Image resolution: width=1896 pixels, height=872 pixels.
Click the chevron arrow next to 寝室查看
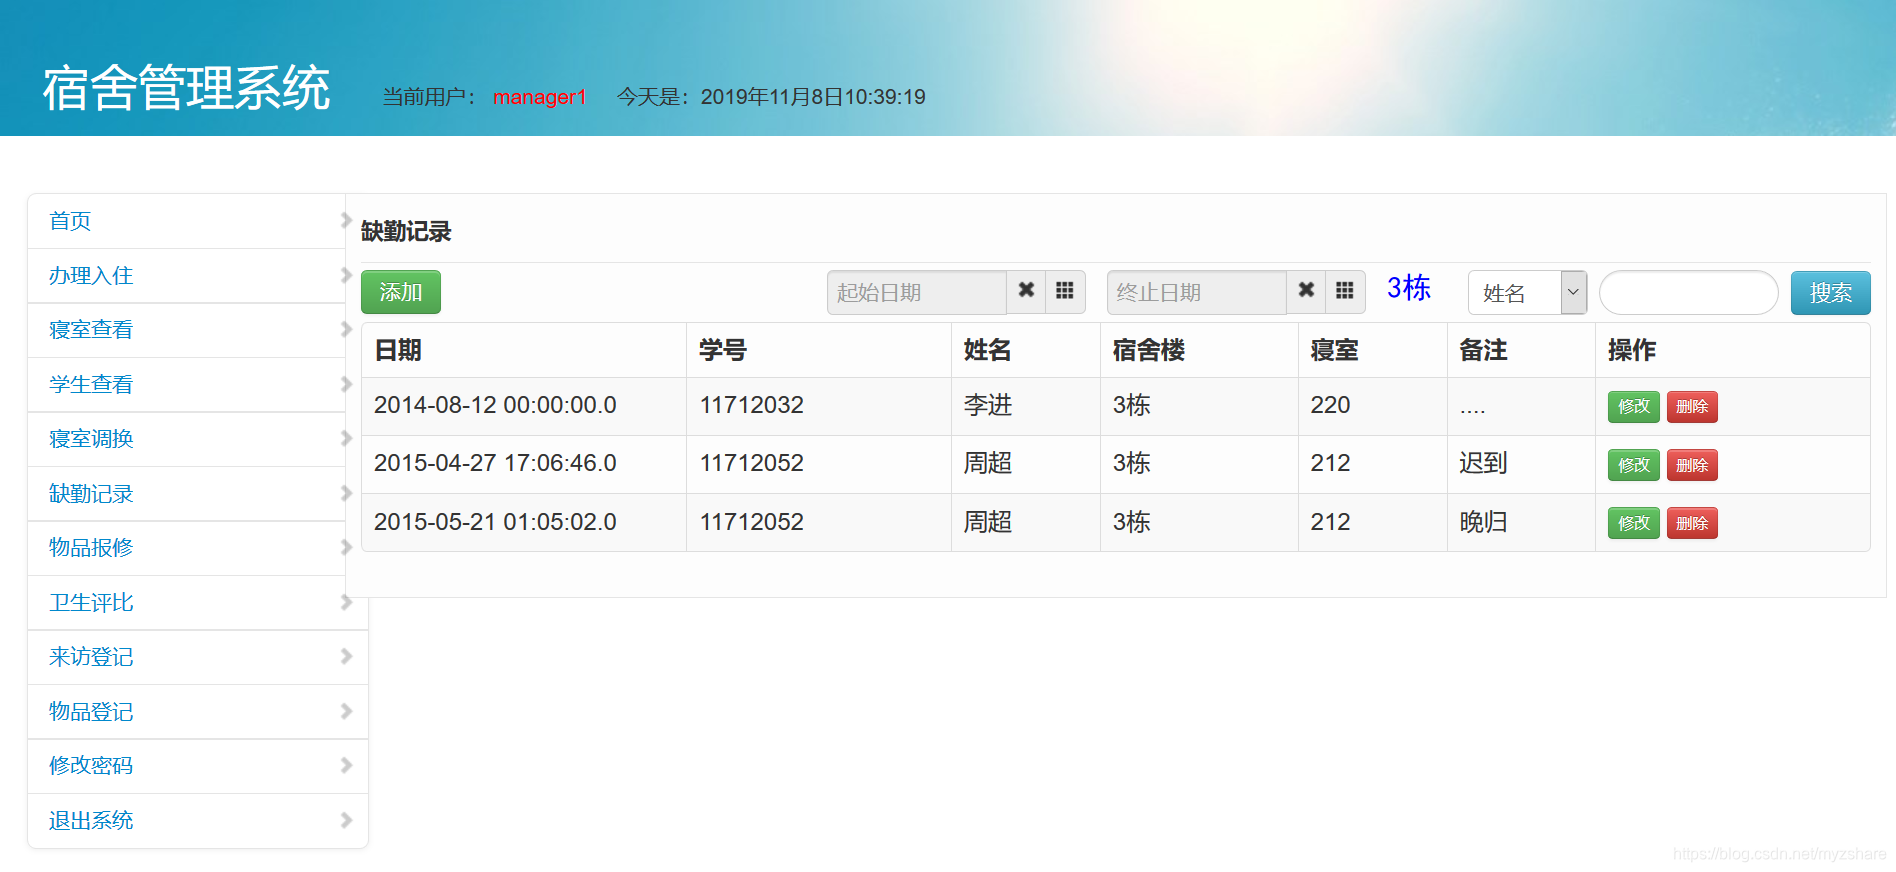346,329
